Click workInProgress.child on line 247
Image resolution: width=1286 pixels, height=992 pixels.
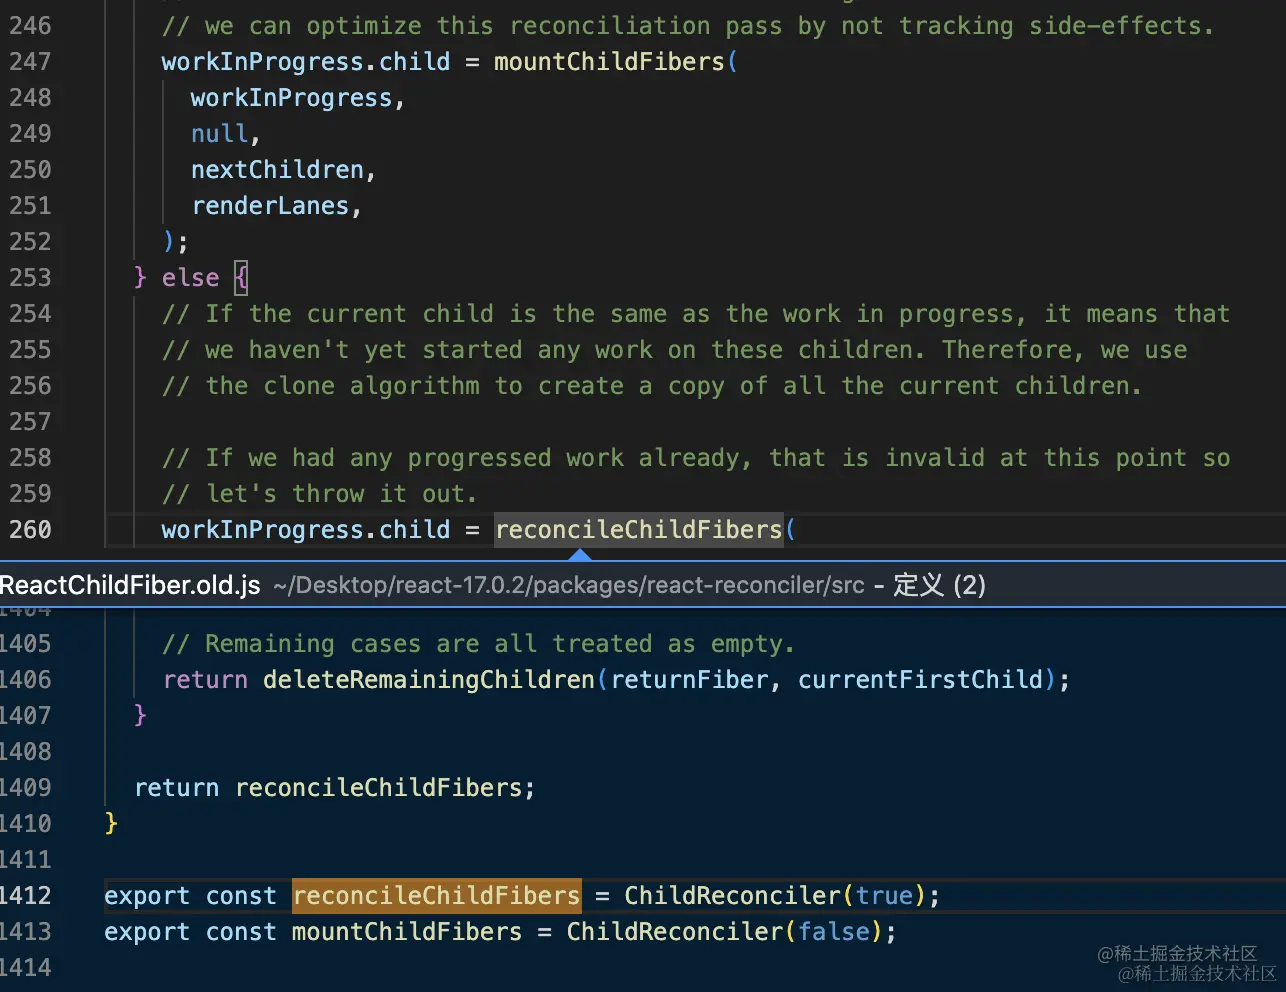point(306,62)
